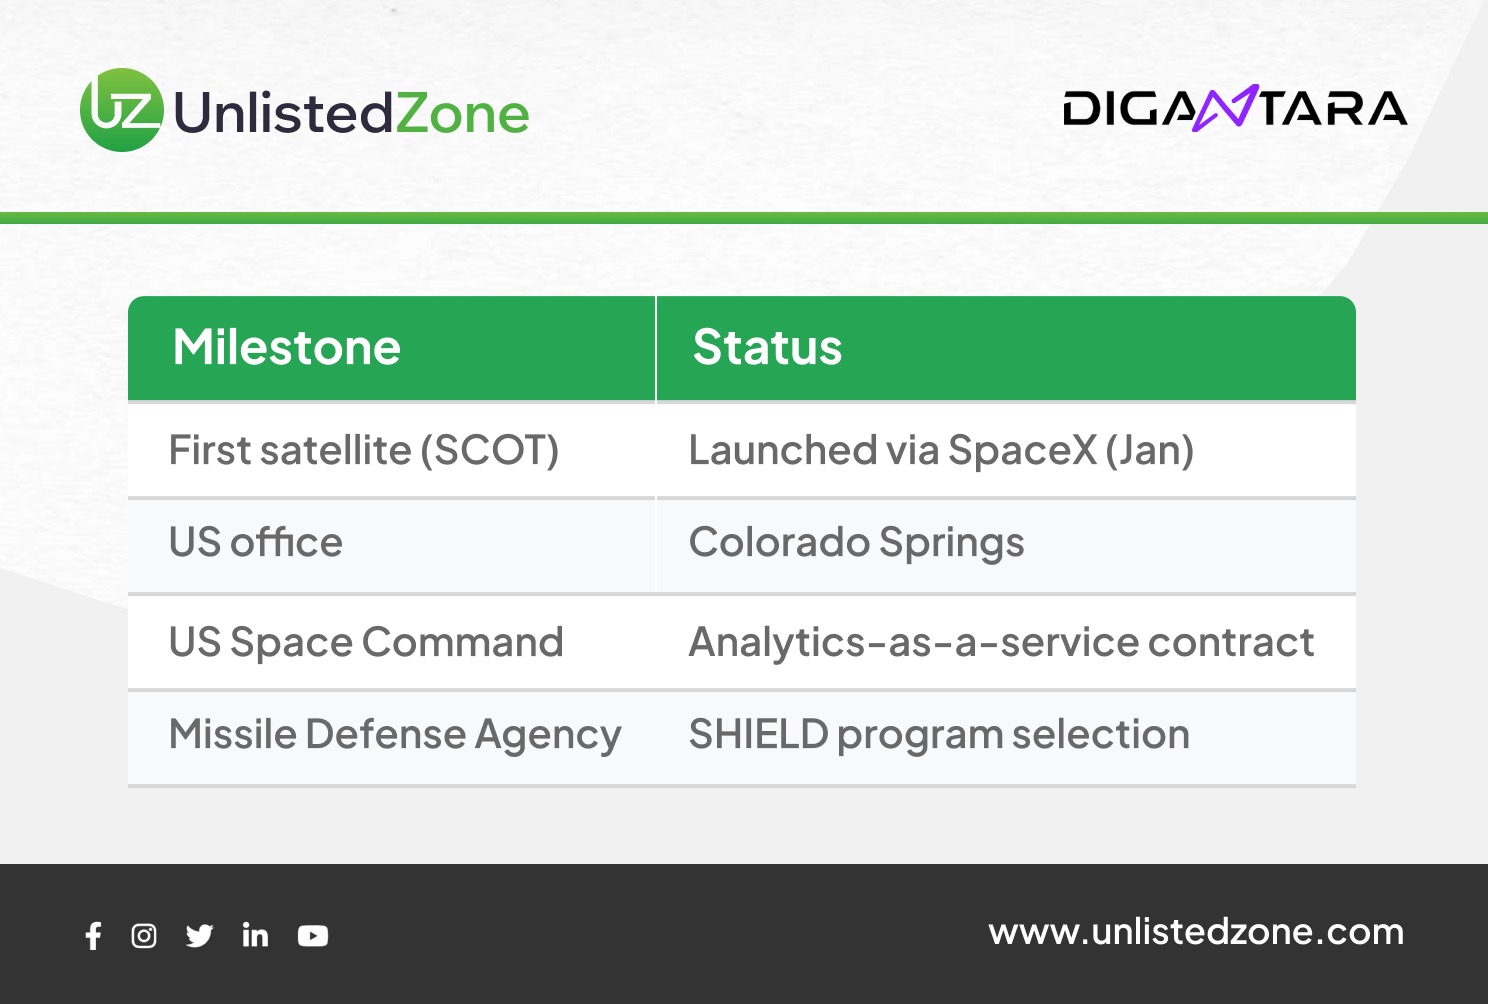Click the Milestone column header
This screenshot has width=1488, height=1004.
[x=287, y=348]
